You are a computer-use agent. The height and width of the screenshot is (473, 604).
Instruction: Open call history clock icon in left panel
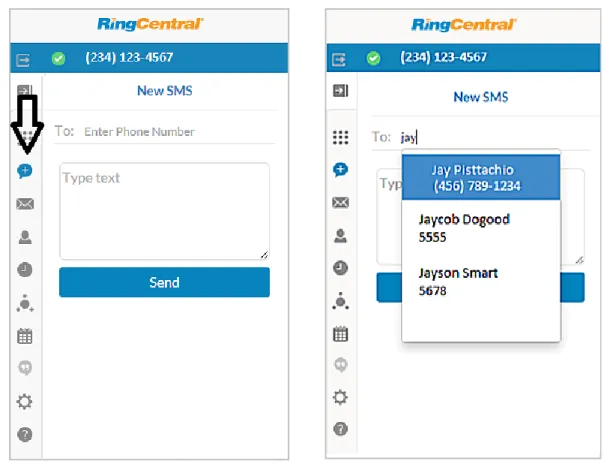click(25, 270)
